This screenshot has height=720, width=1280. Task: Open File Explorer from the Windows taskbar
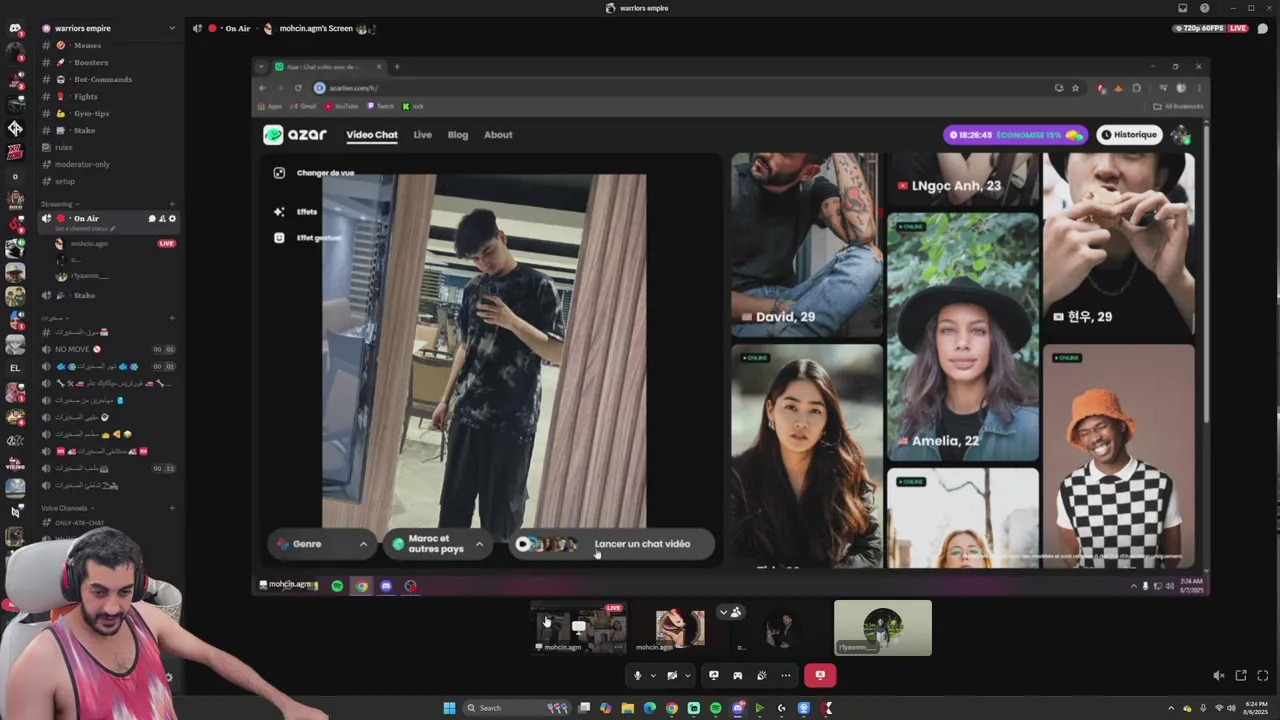point(628,708)
